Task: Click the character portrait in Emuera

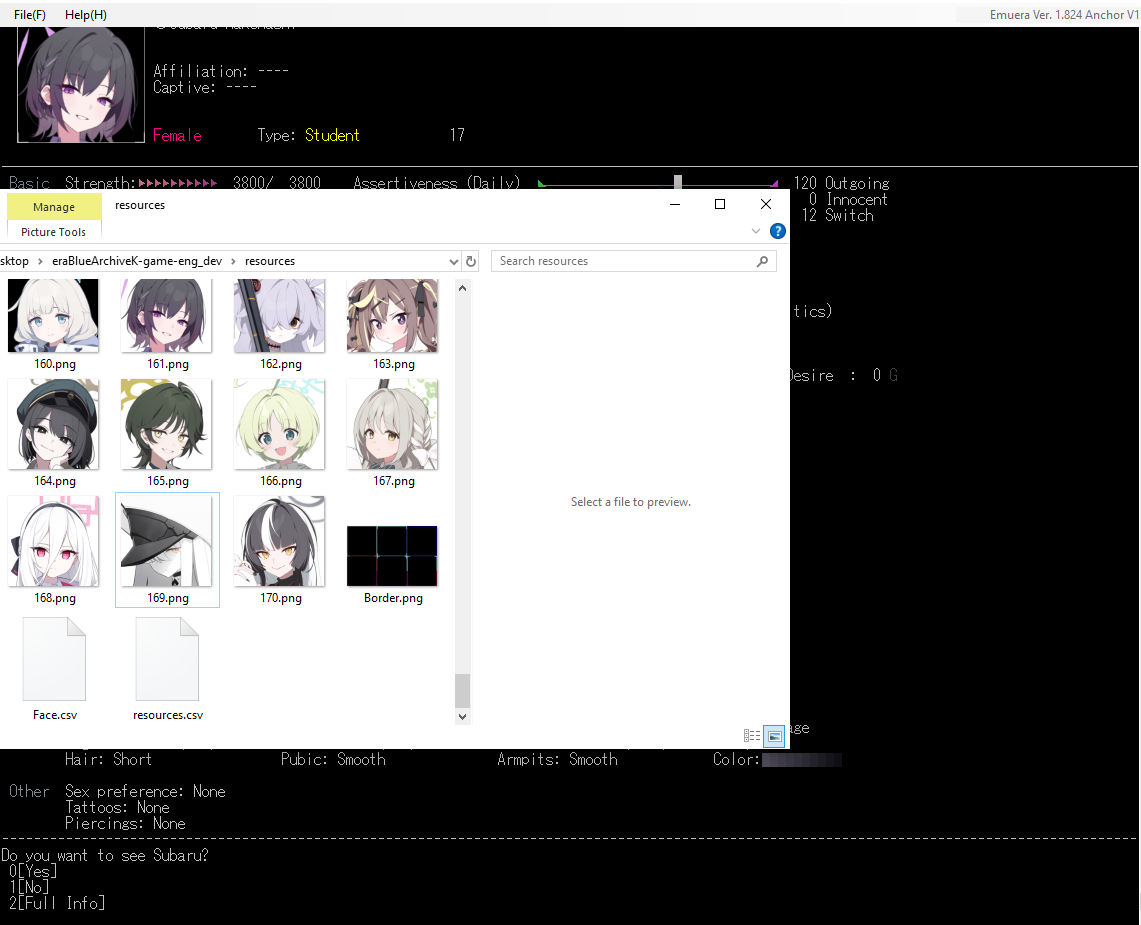Action: [81, 84]
